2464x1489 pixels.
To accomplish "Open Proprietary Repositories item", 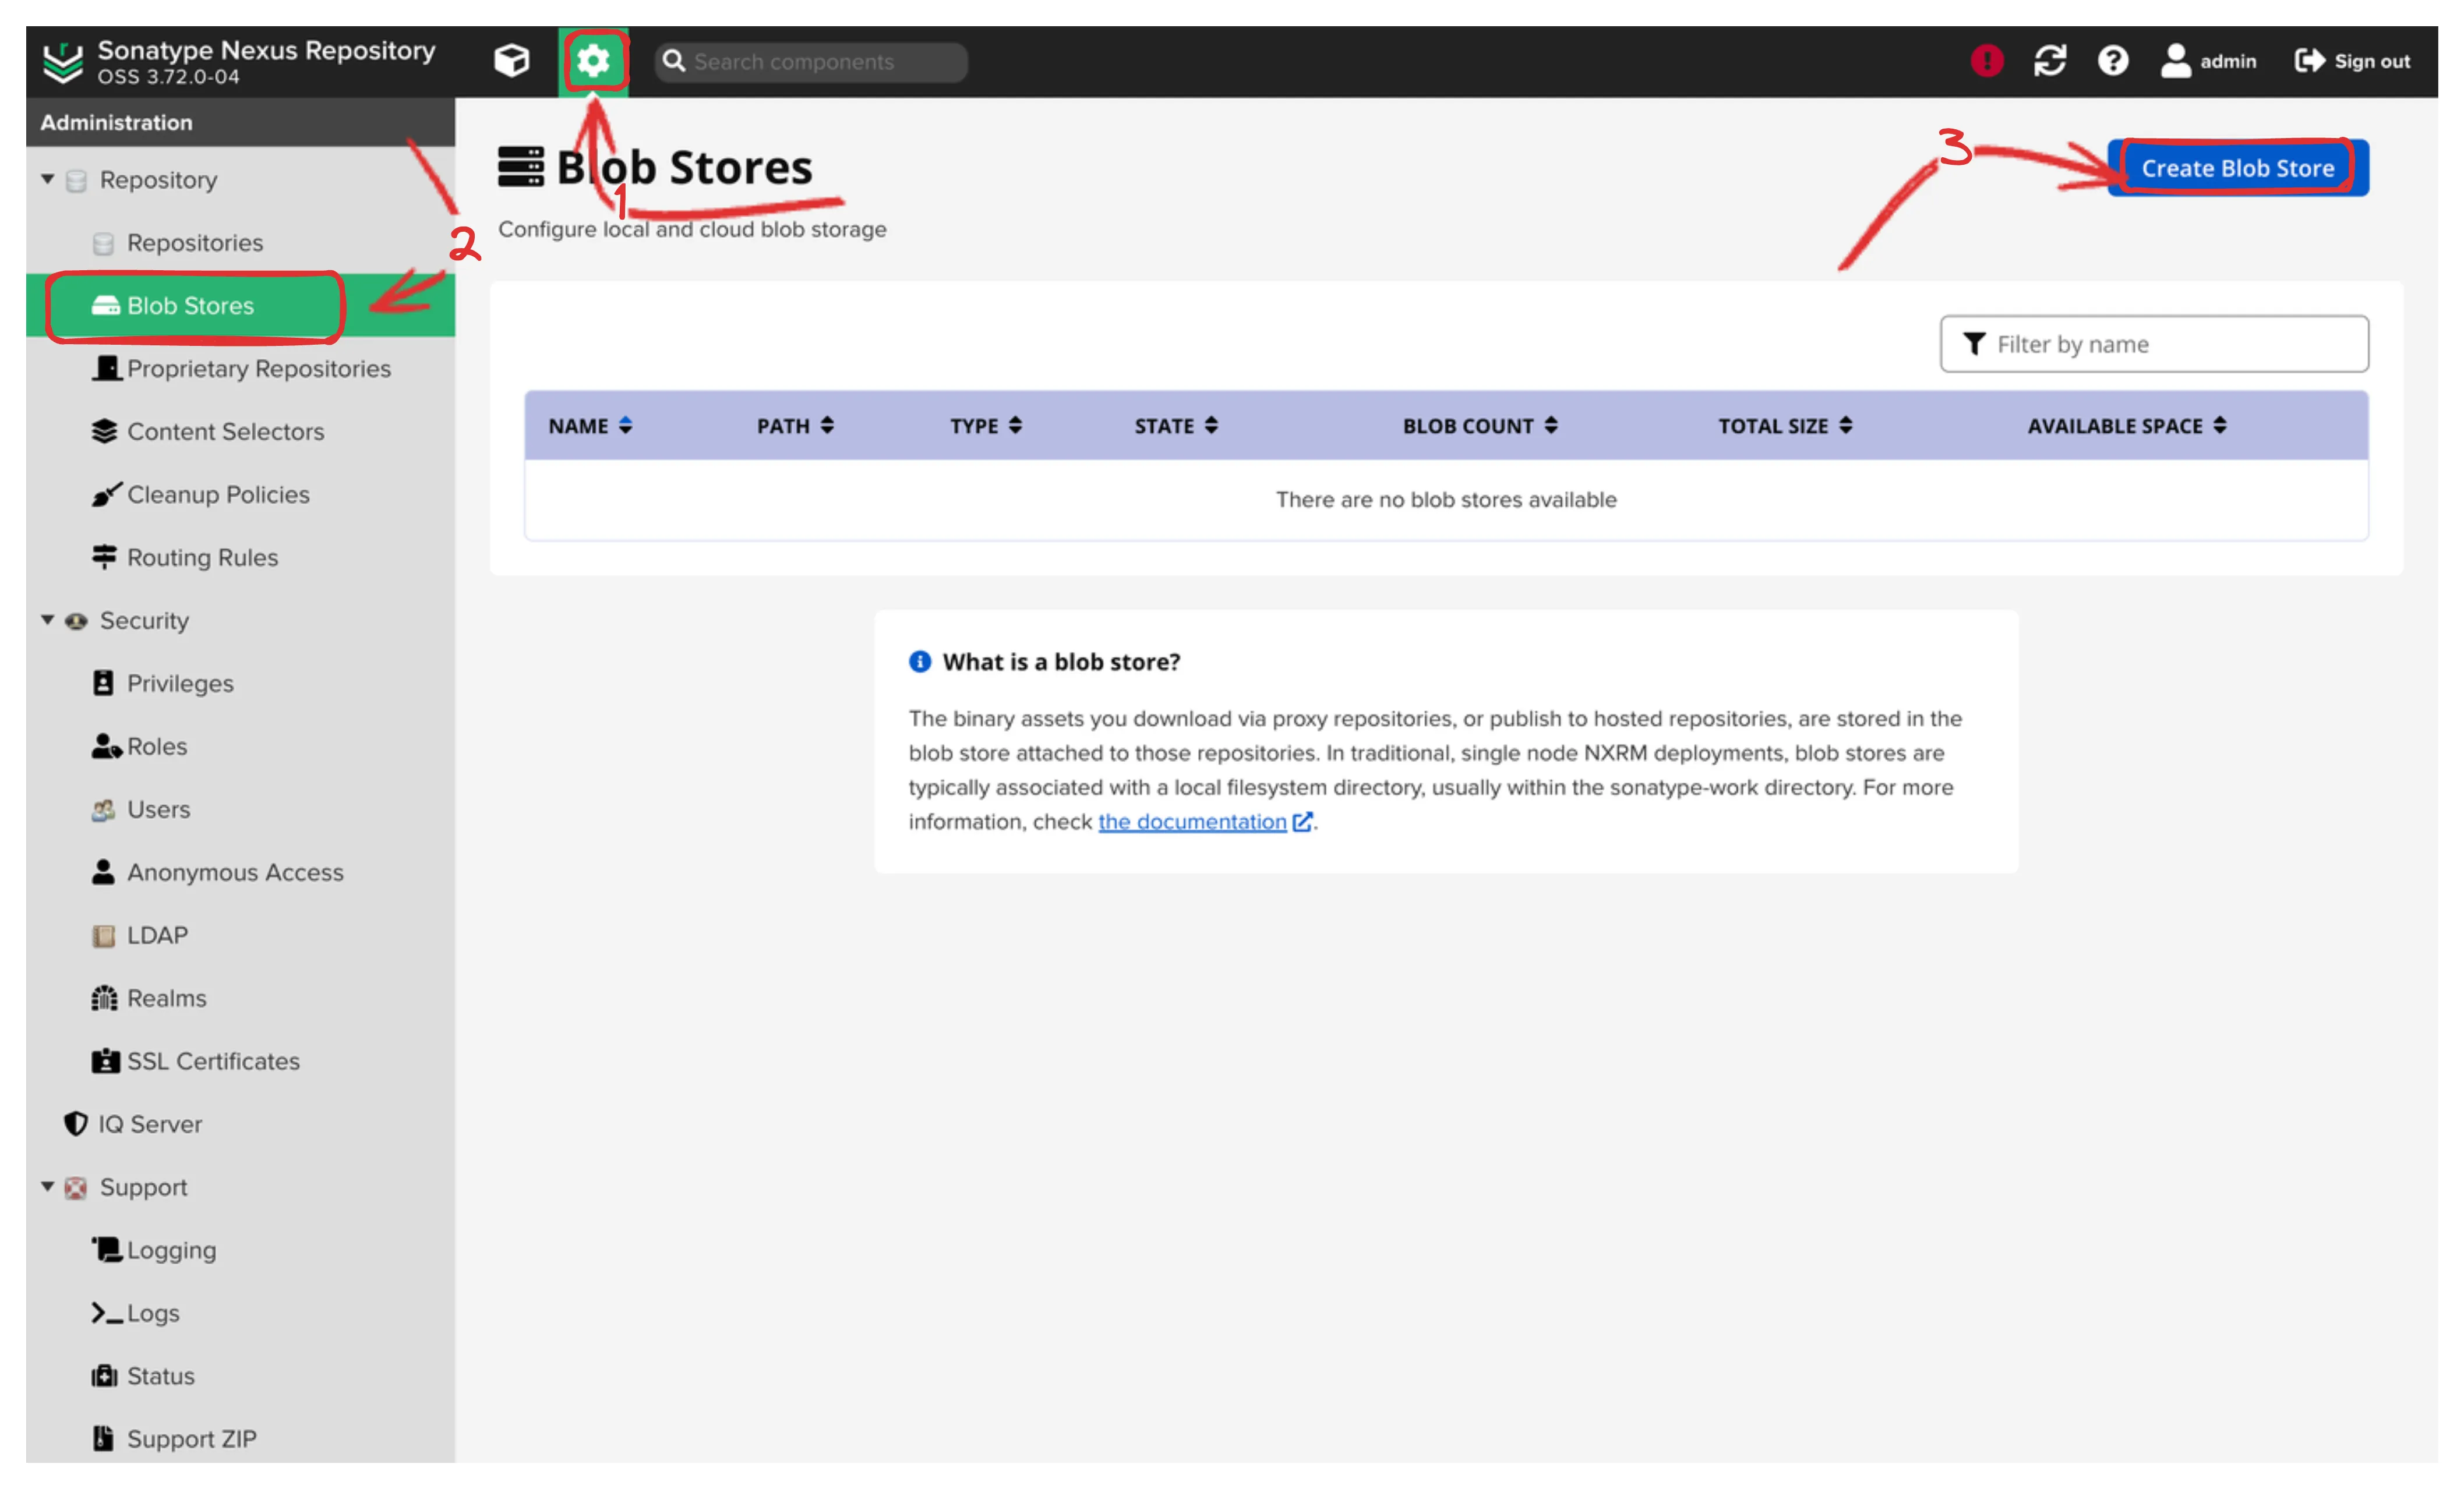I will pos(240,369).
